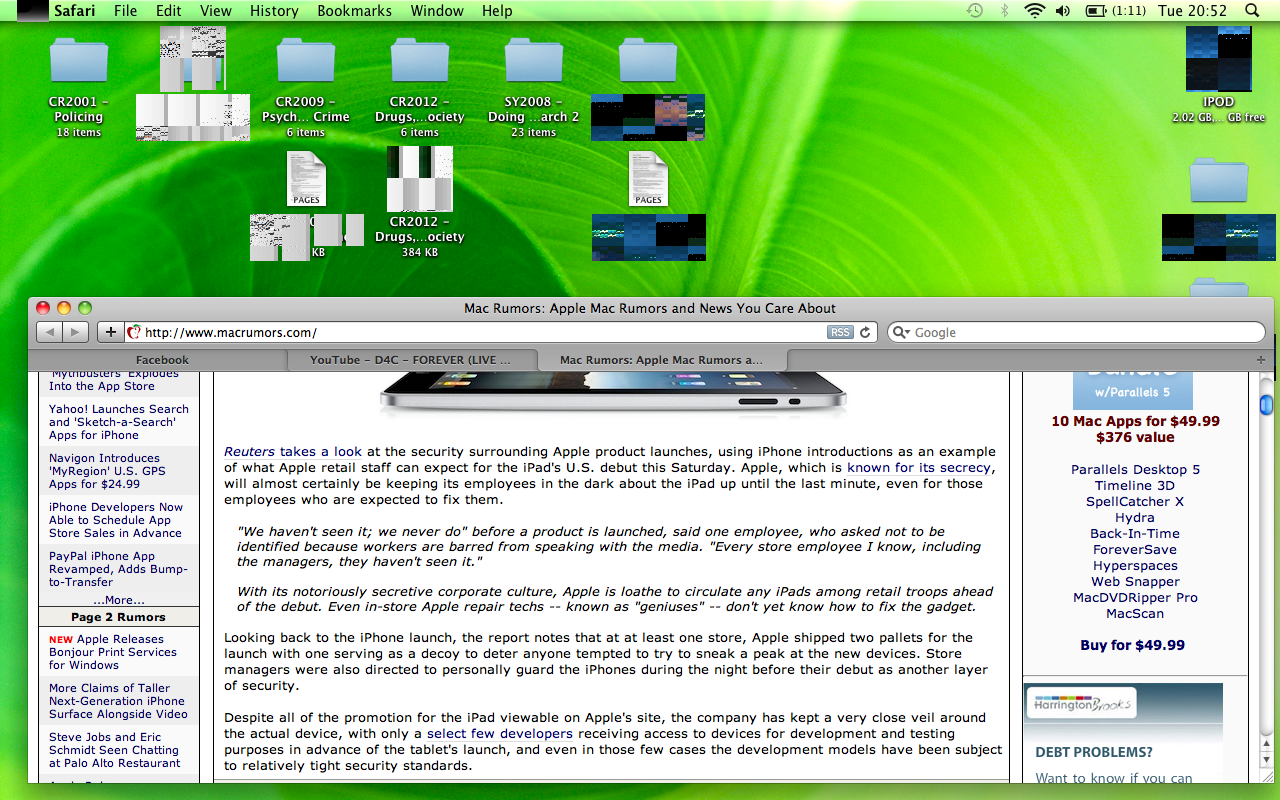Viewport: 1280px width, 800px height.
Task: Click the RSS badge in address bar
Action: click(x=840, y=333)
